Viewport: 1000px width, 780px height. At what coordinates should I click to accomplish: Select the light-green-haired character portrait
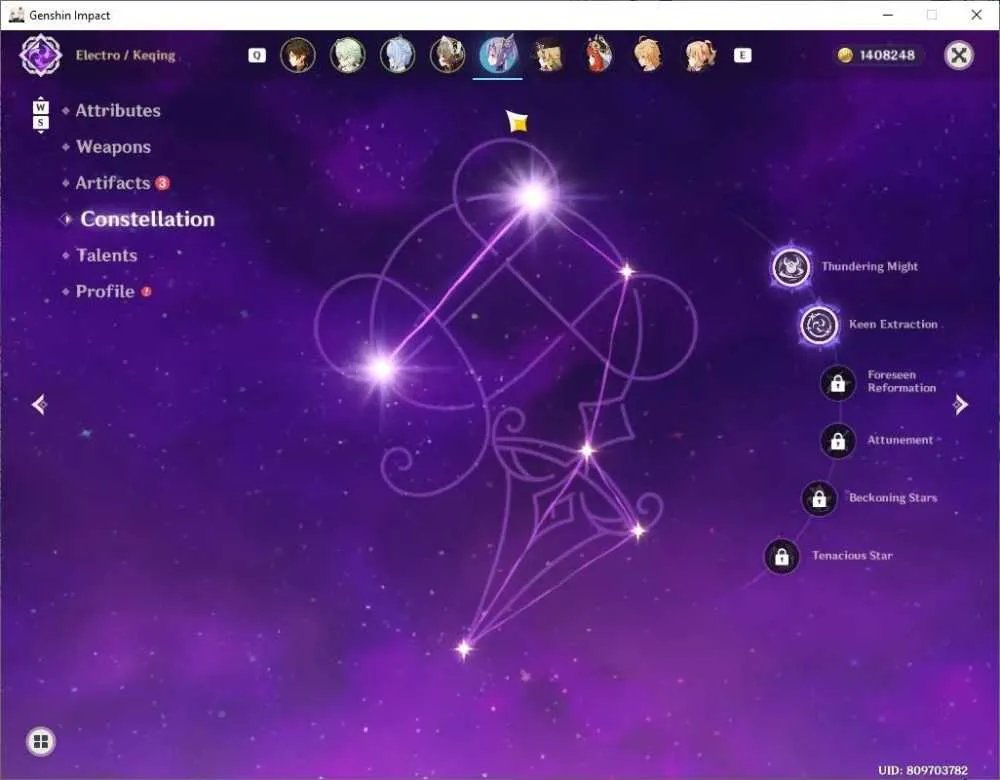348,55
